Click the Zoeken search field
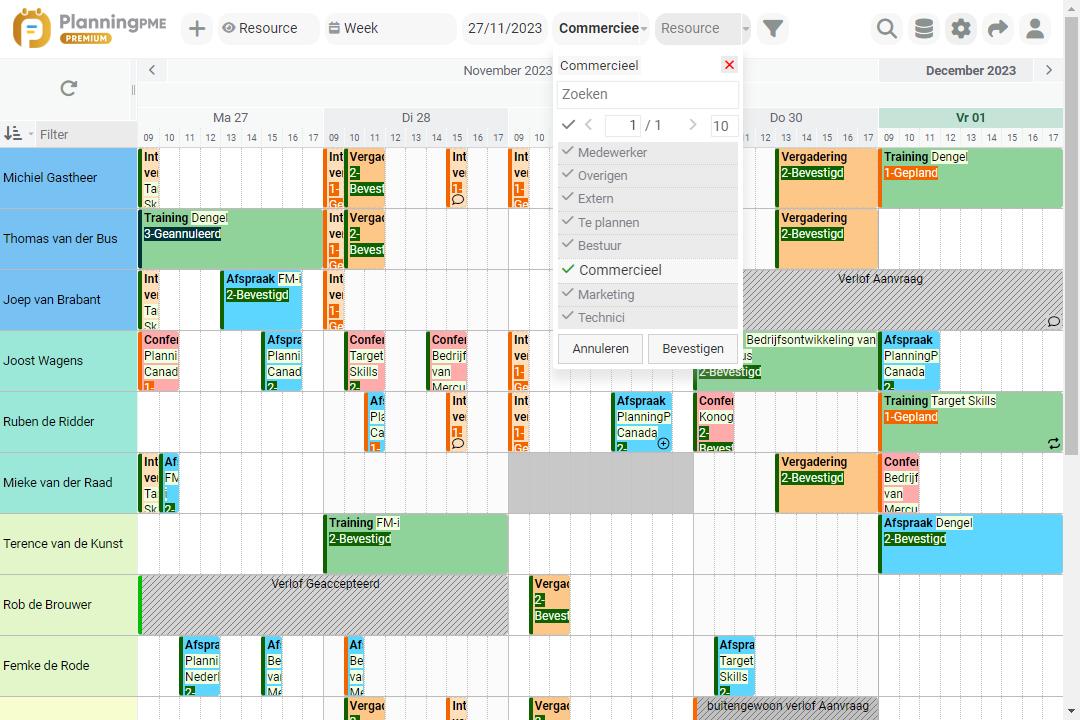 (x=647, y=94)
